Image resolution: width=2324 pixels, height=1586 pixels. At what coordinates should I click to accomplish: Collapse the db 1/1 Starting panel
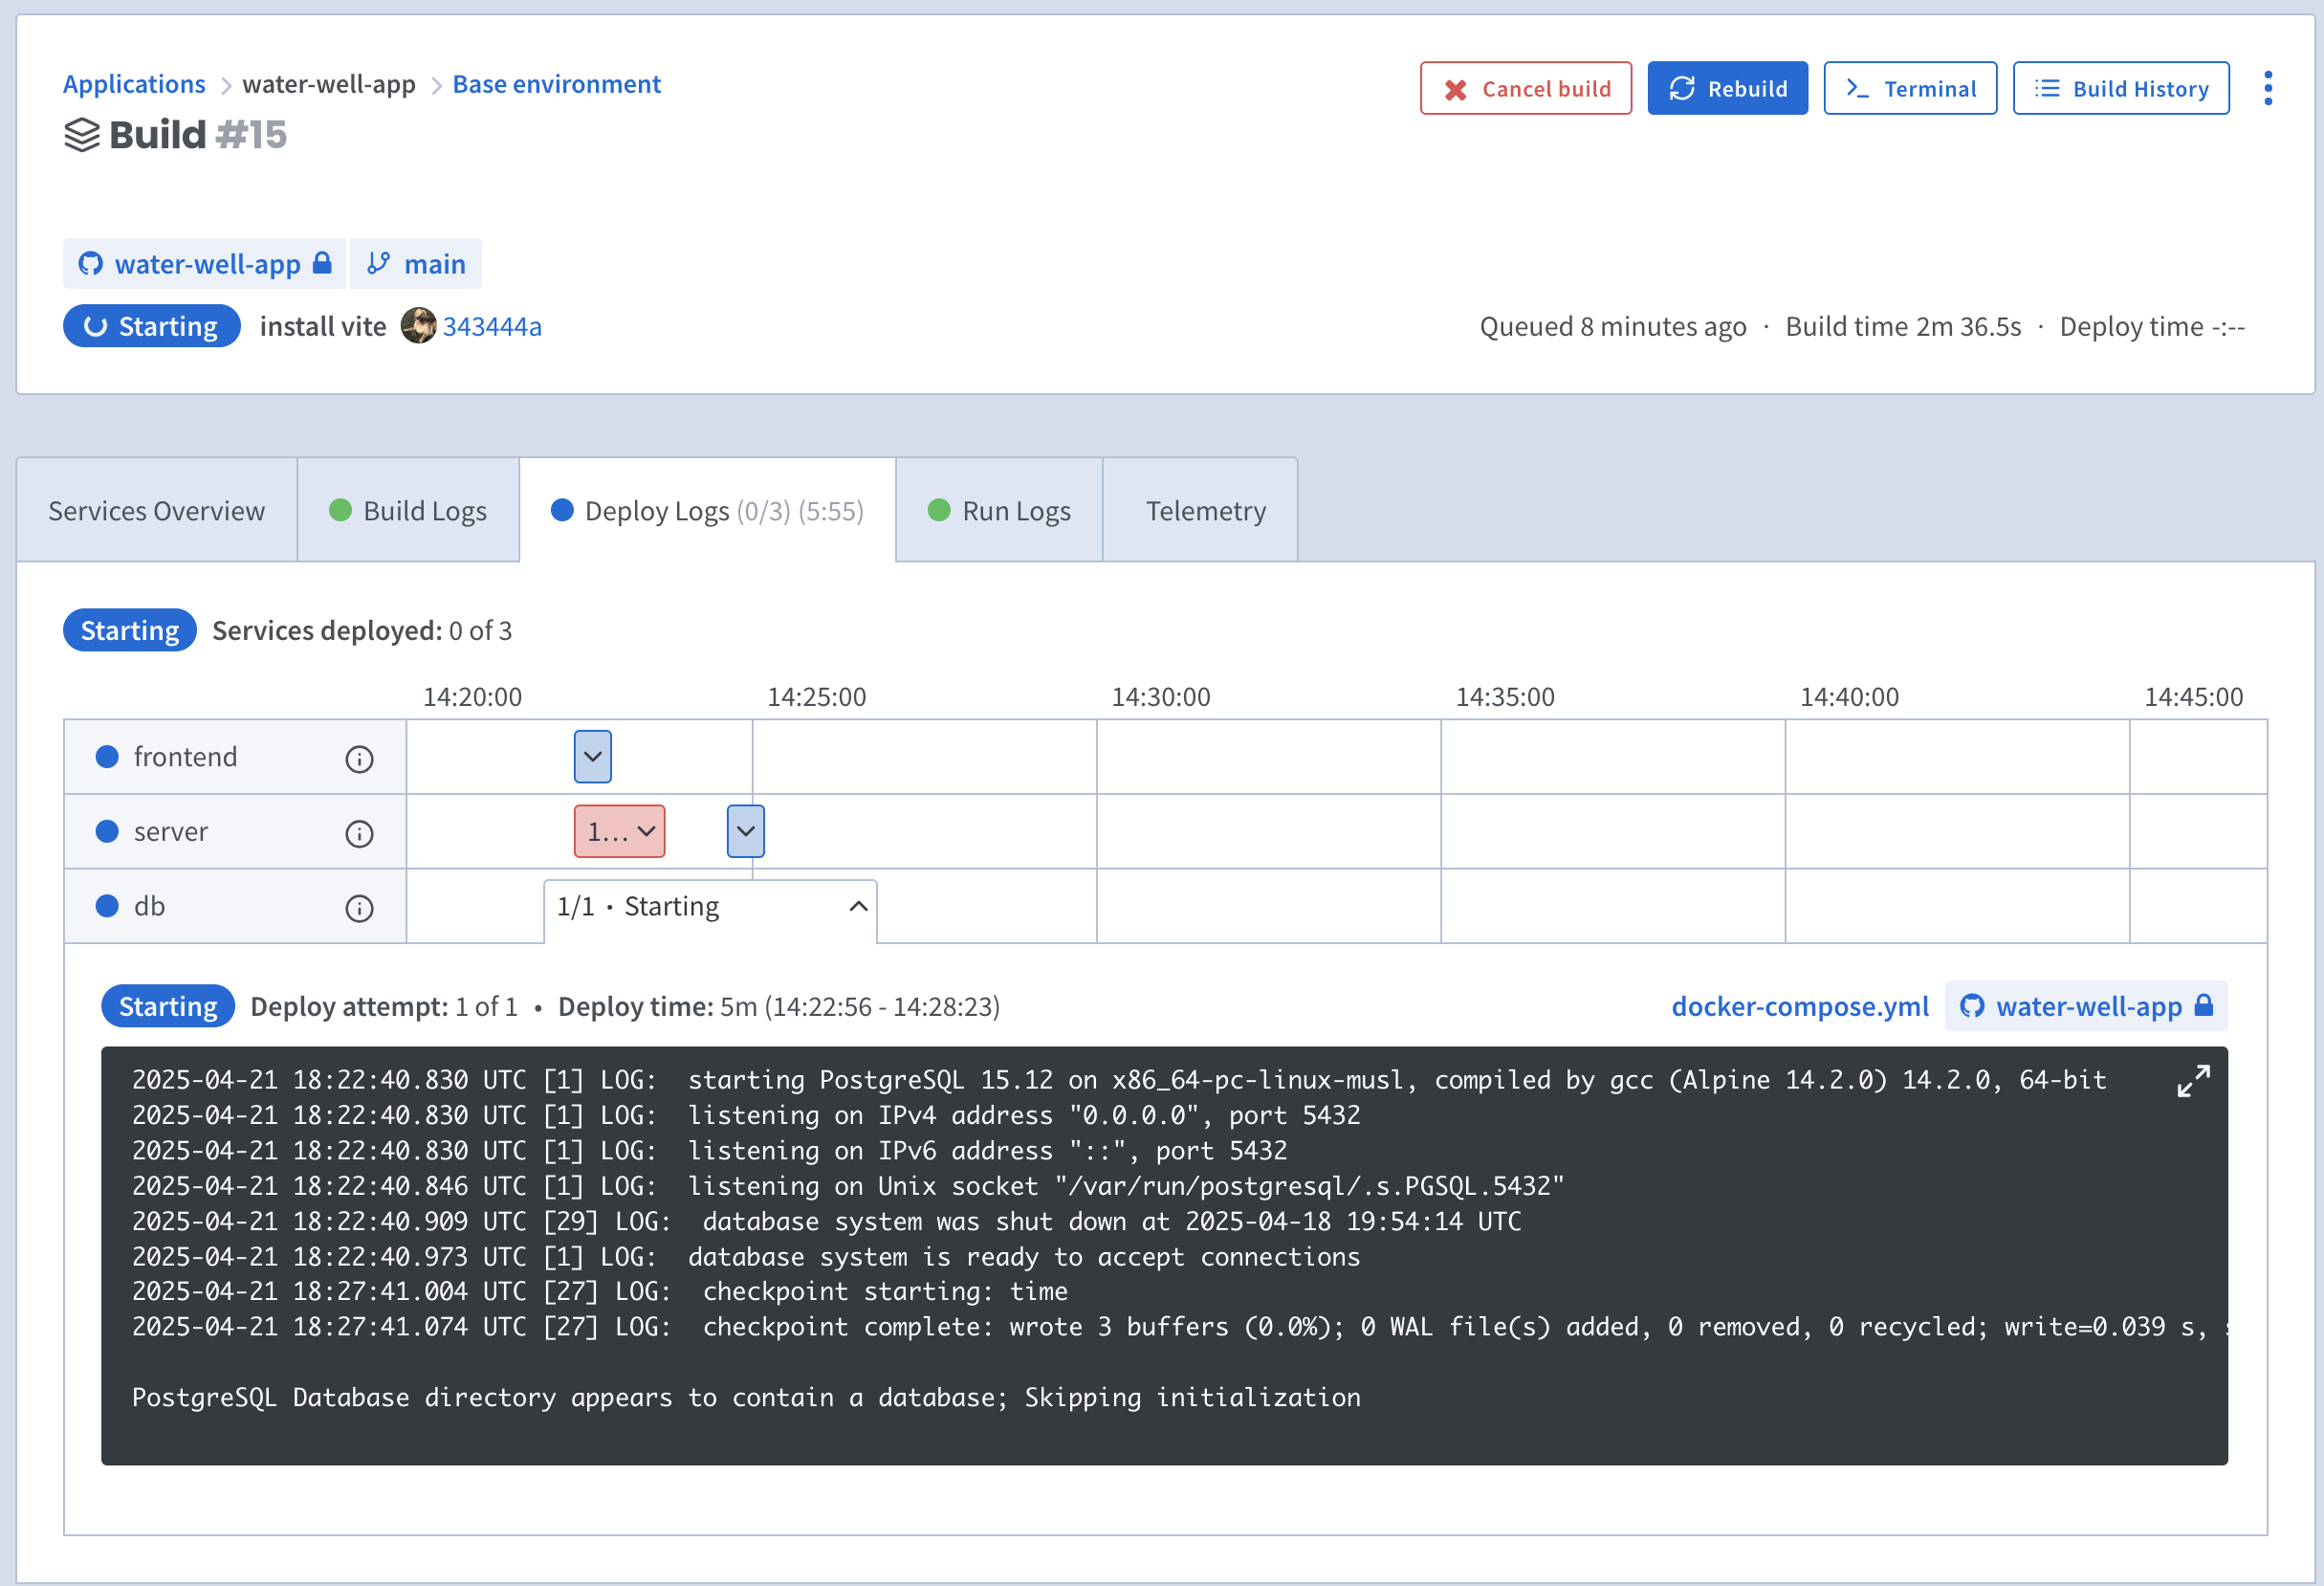tap(857, 906)
